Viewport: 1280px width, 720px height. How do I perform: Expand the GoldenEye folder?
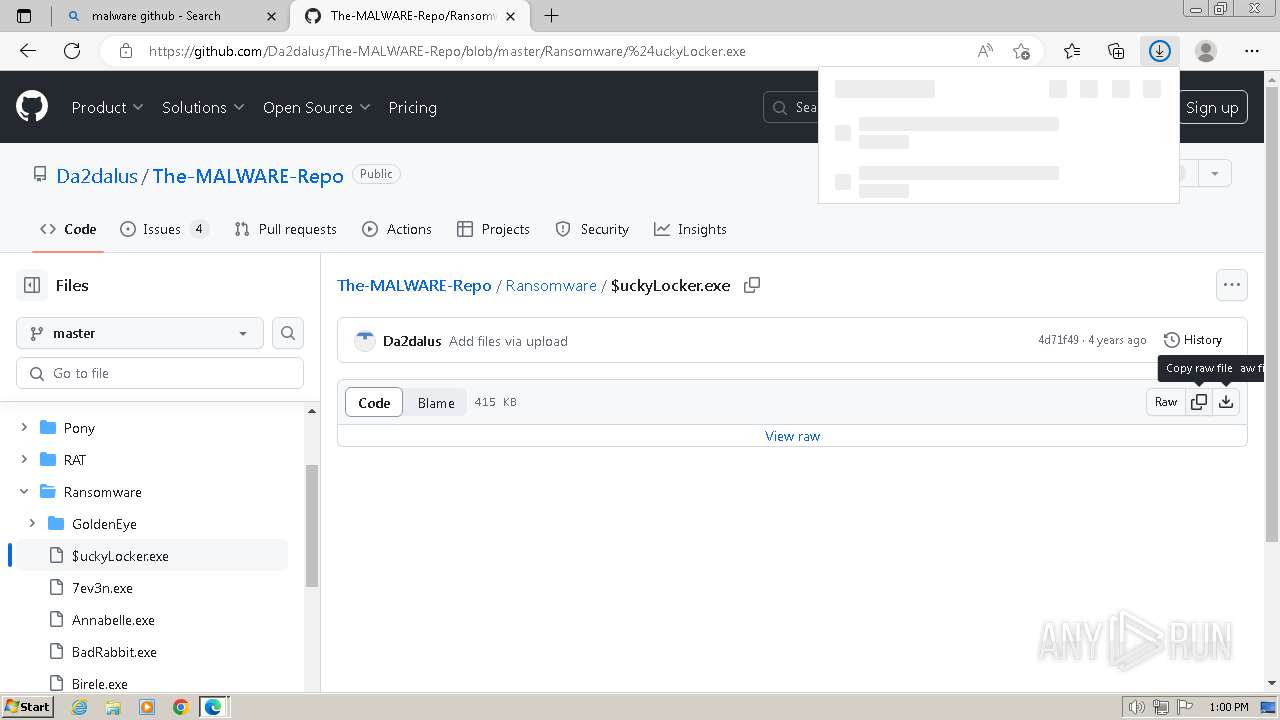coord(32,523)
